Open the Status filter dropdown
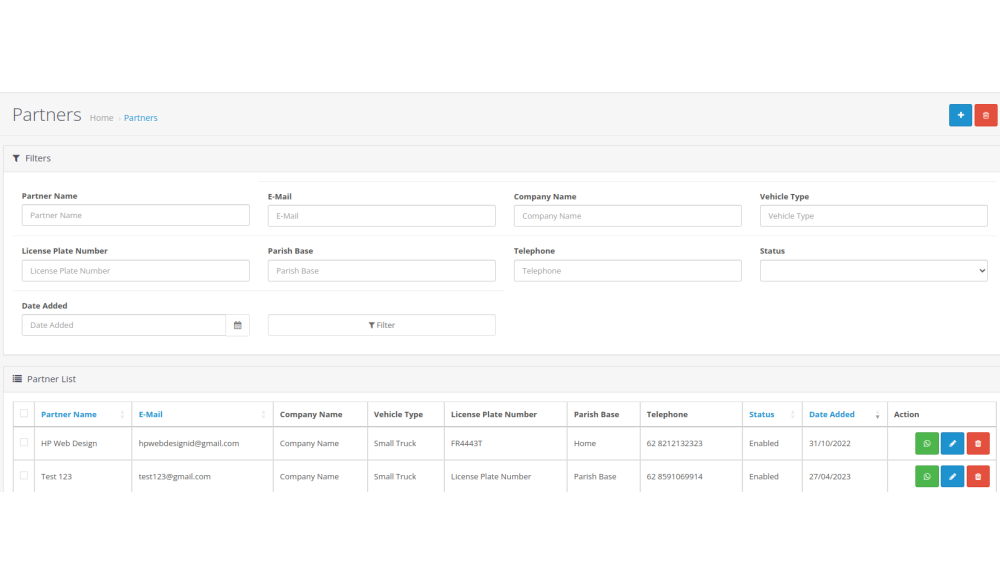 pyautogui.click(x=873, y=271)
